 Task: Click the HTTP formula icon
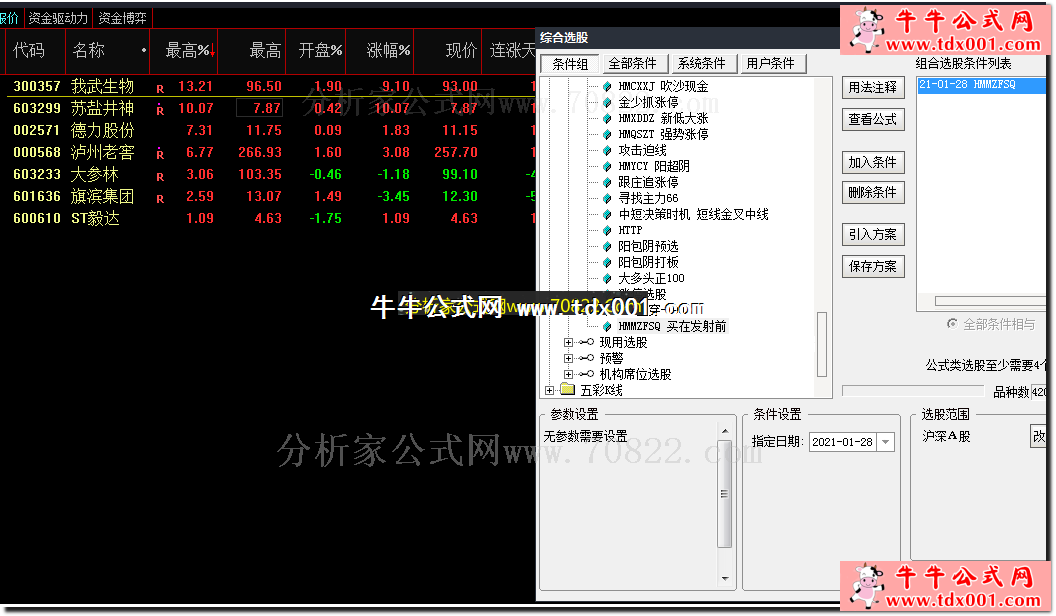pyautogui.click(x=607, y=230)
